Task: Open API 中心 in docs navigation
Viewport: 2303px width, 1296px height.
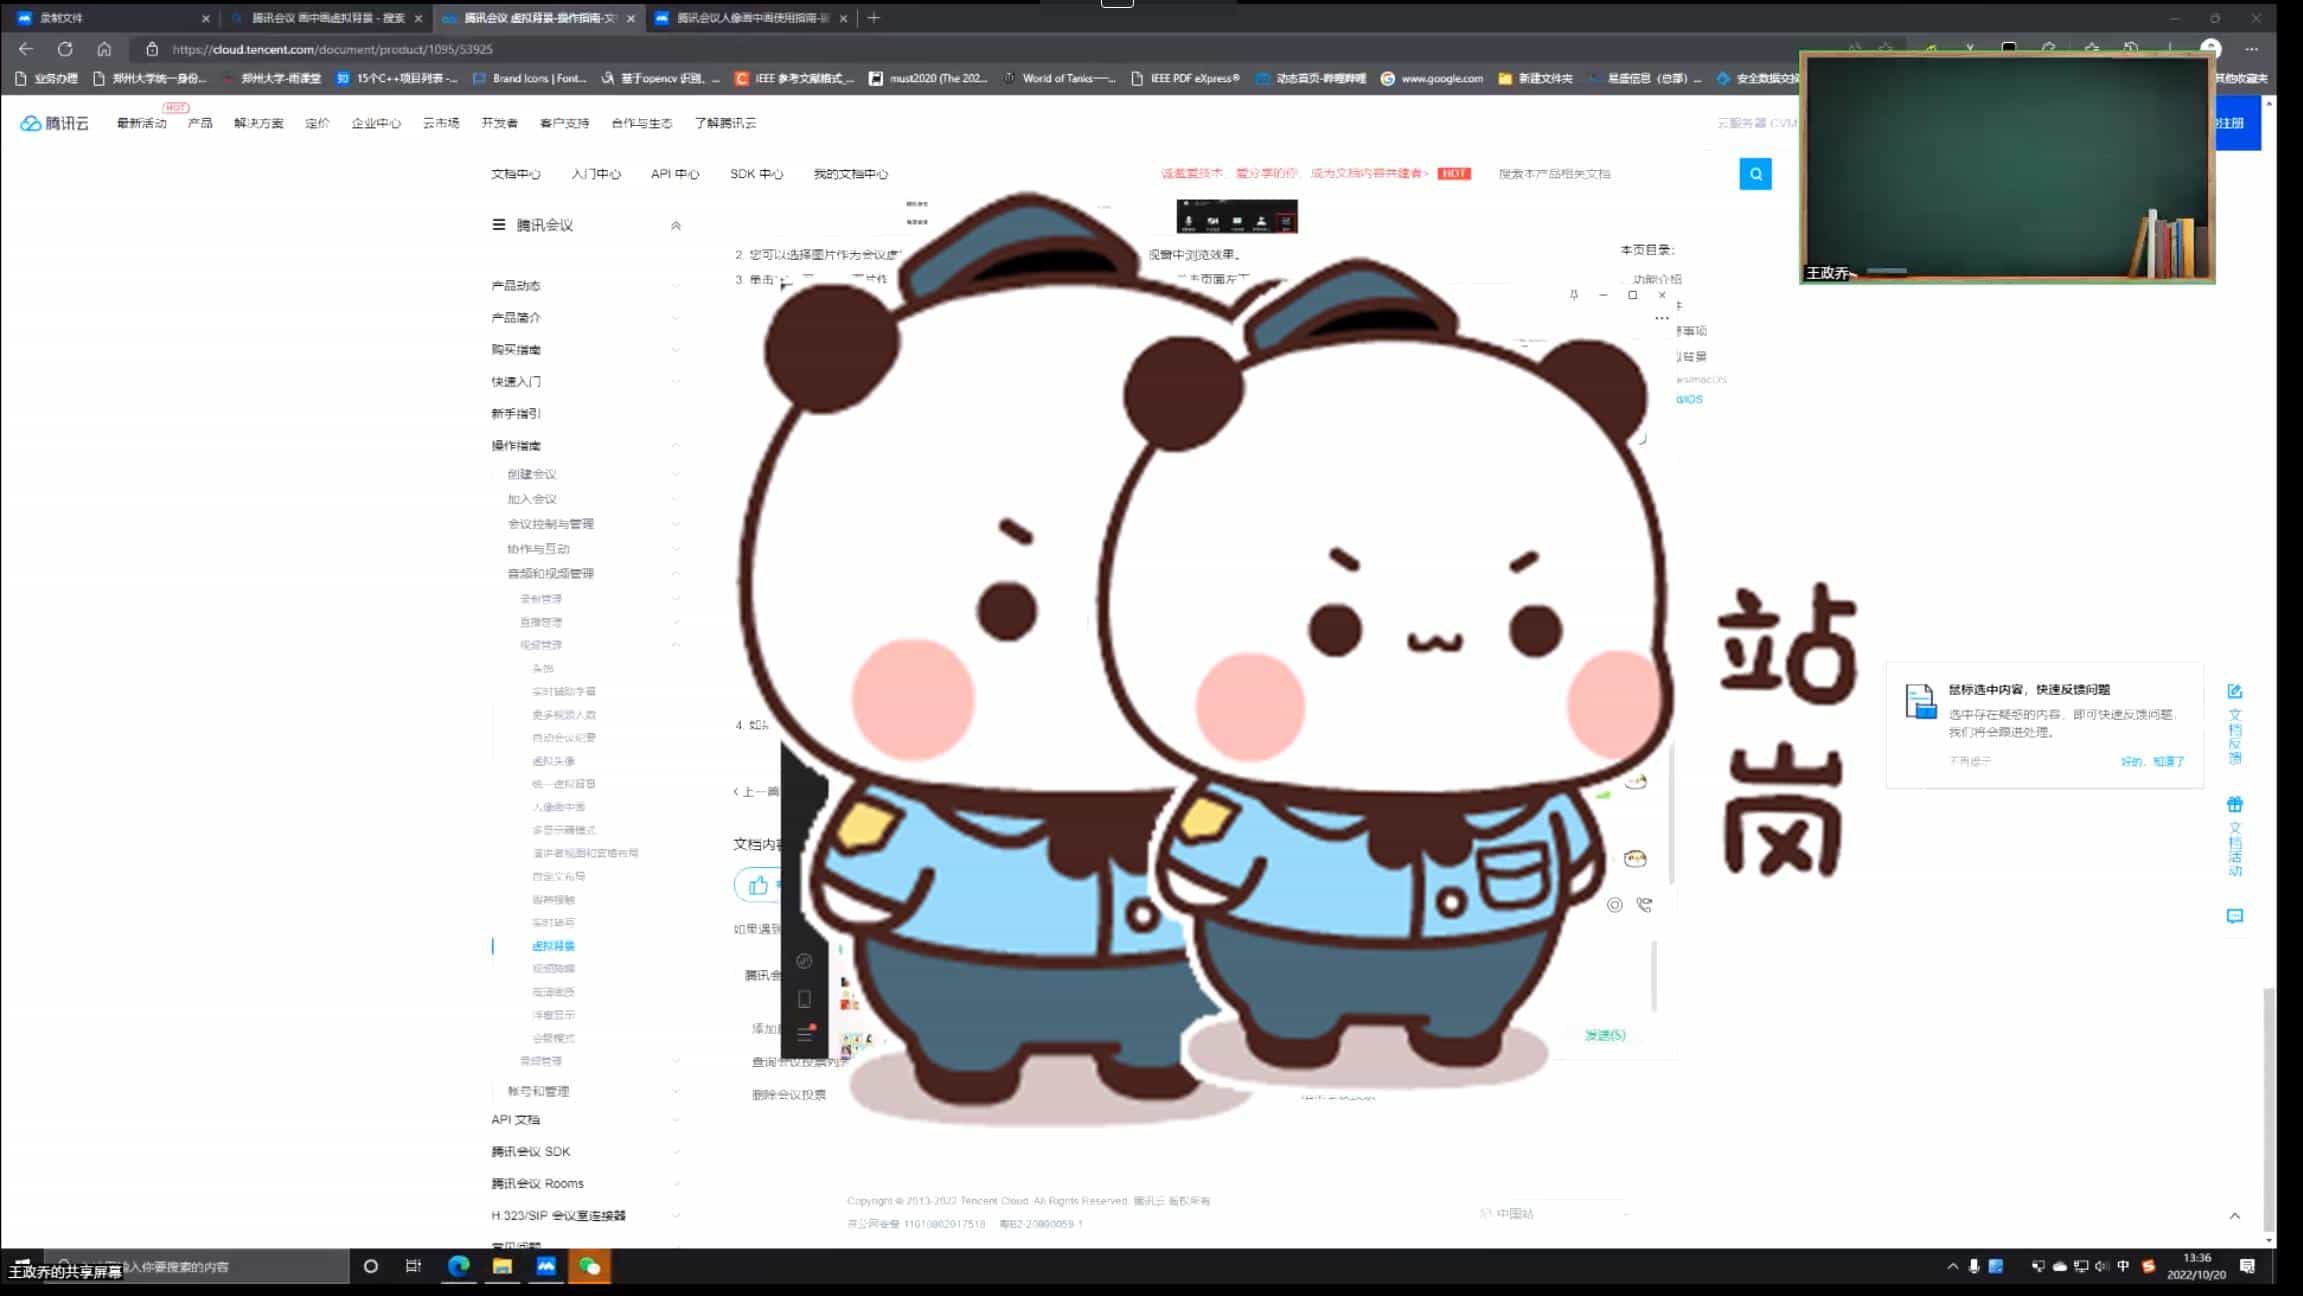Action: (675, 174)
